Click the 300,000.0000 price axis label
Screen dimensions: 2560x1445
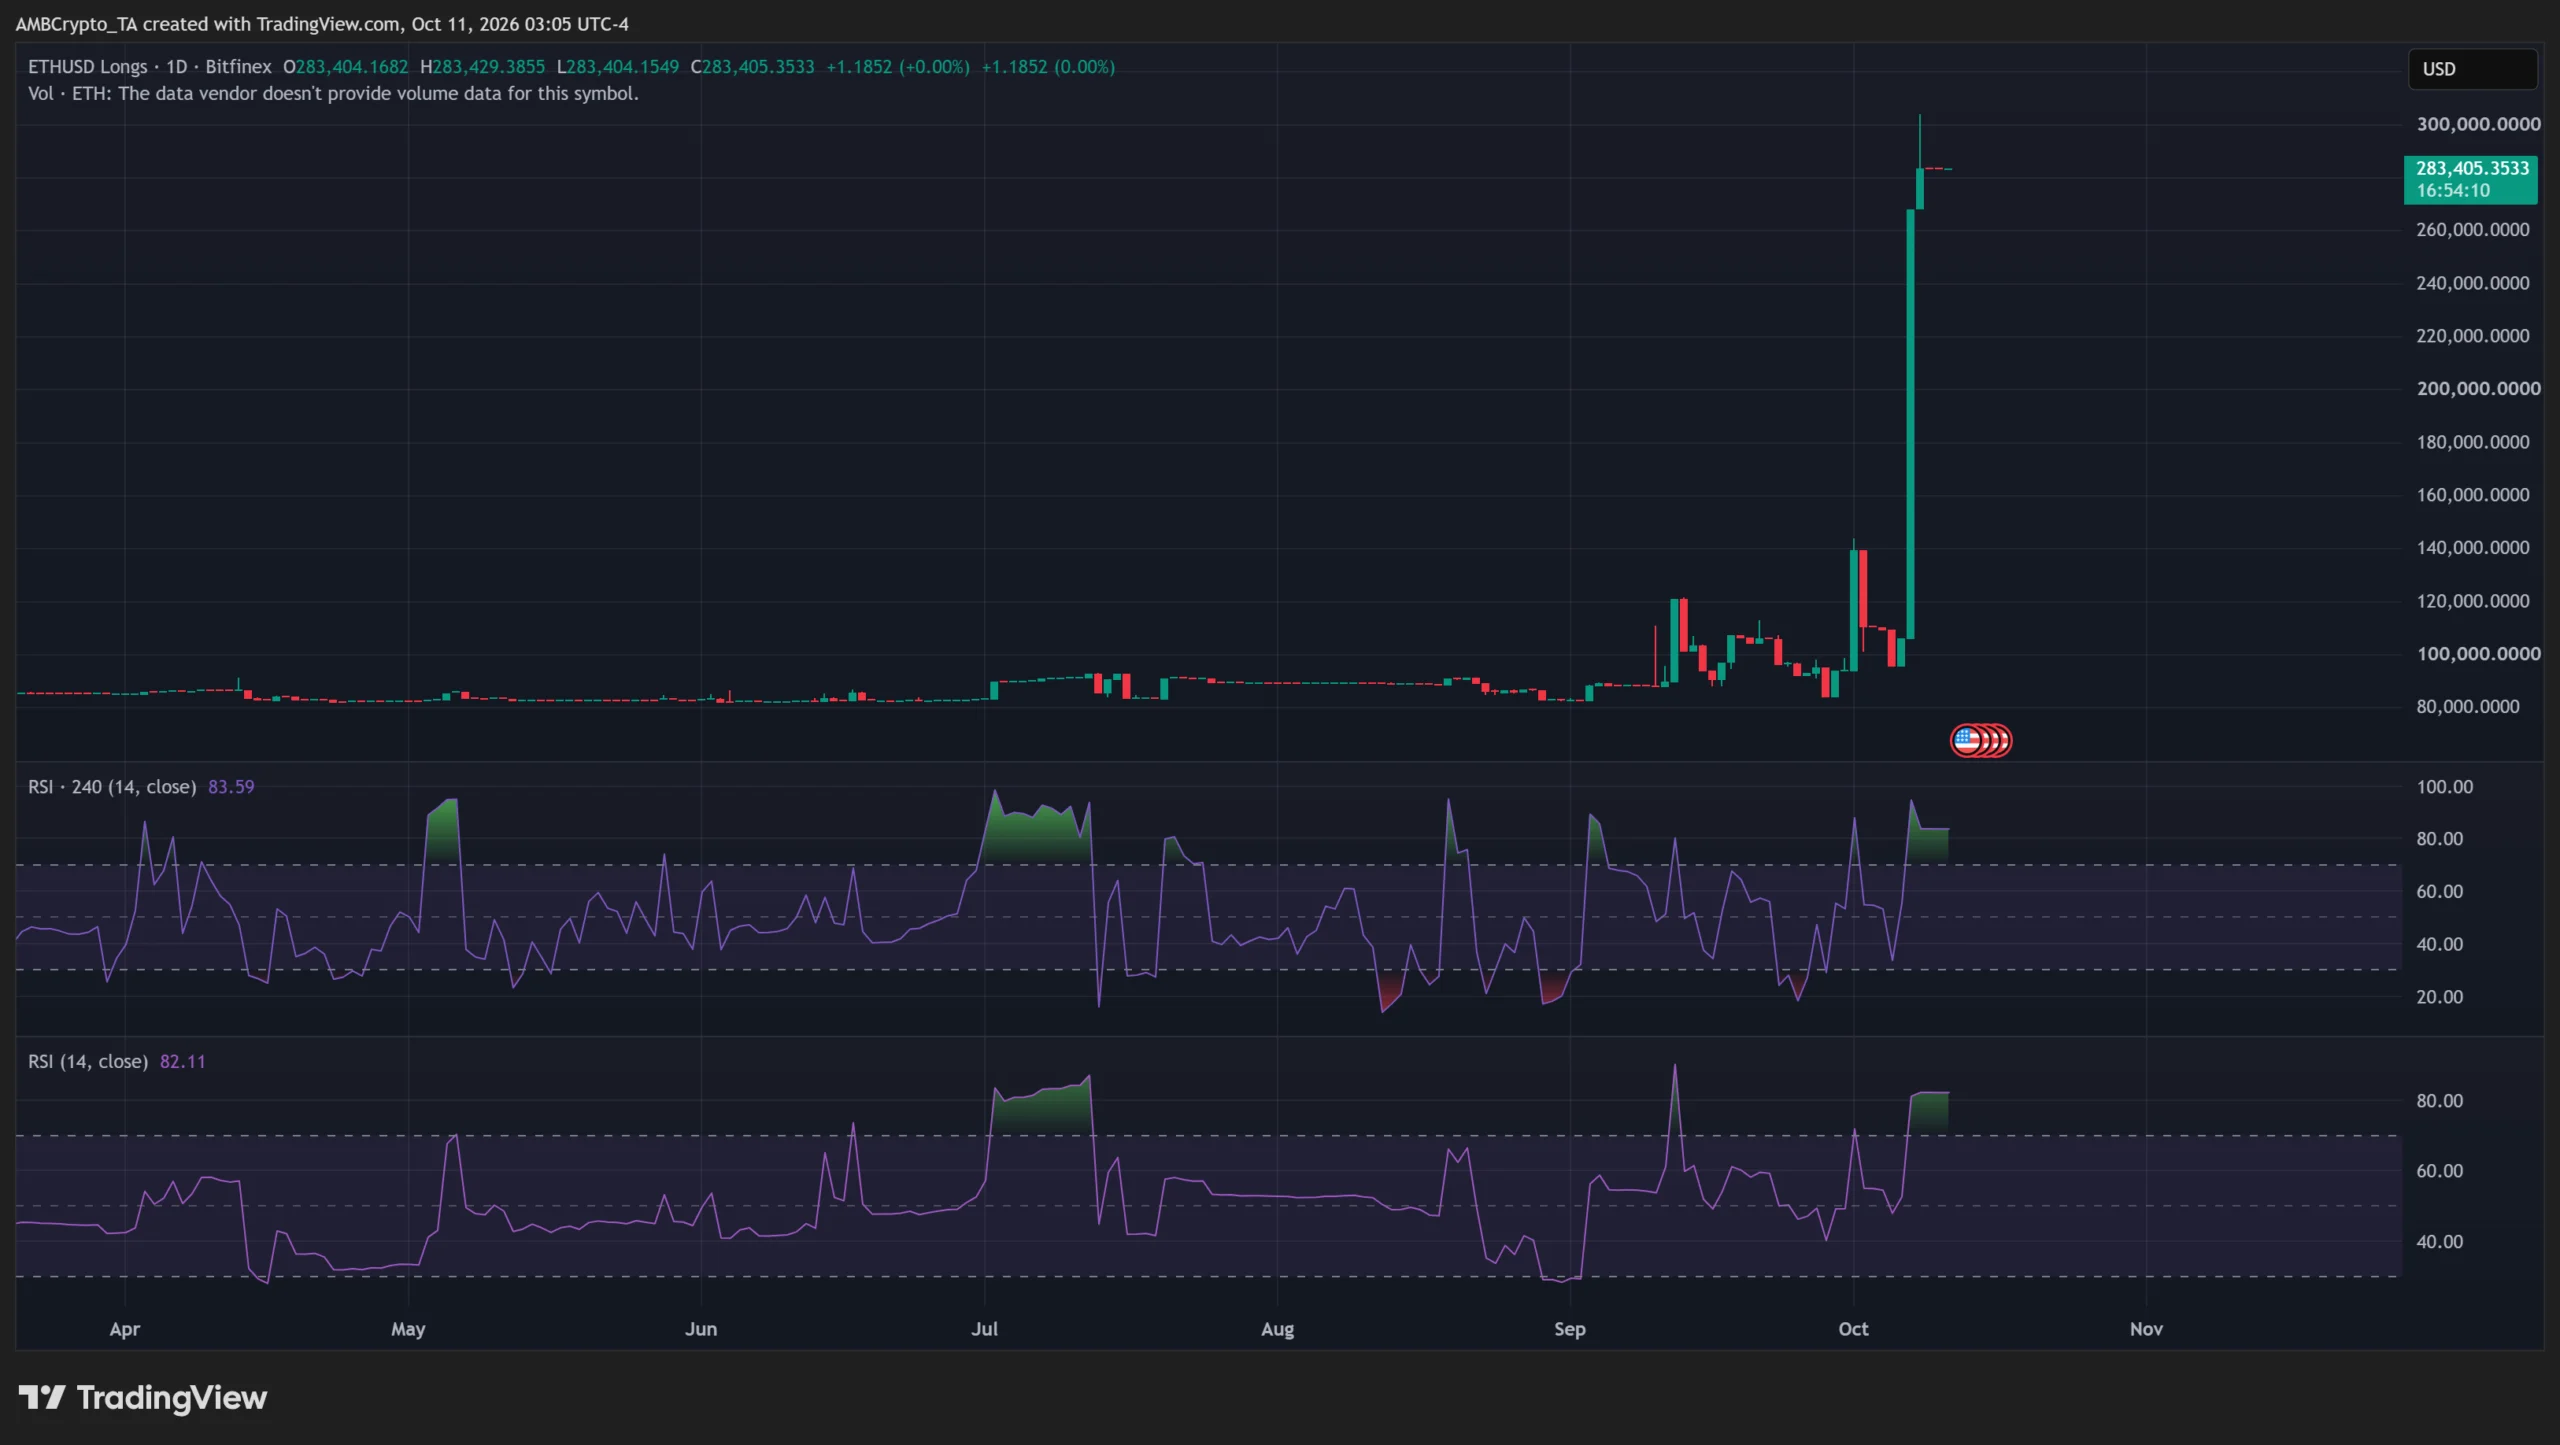click(2478, 124)
